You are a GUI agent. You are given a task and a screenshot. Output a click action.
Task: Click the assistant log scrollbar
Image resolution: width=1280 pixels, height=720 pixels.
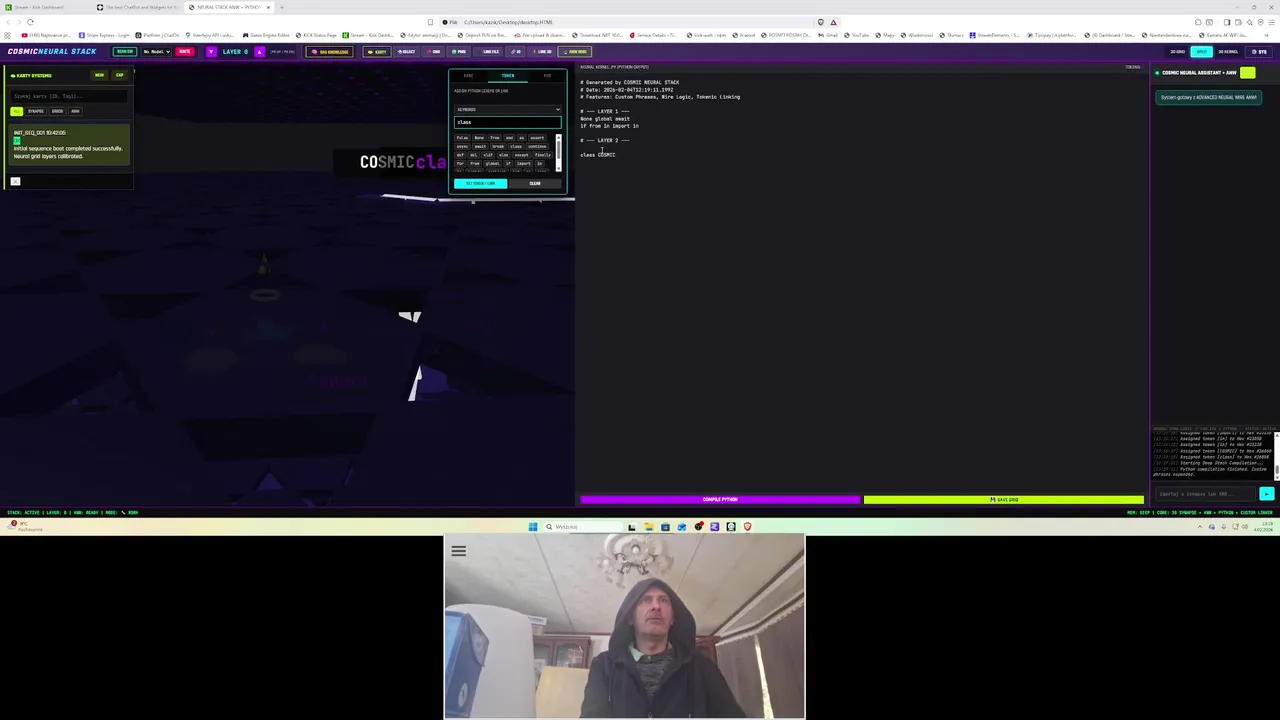tap(1276, 455)
